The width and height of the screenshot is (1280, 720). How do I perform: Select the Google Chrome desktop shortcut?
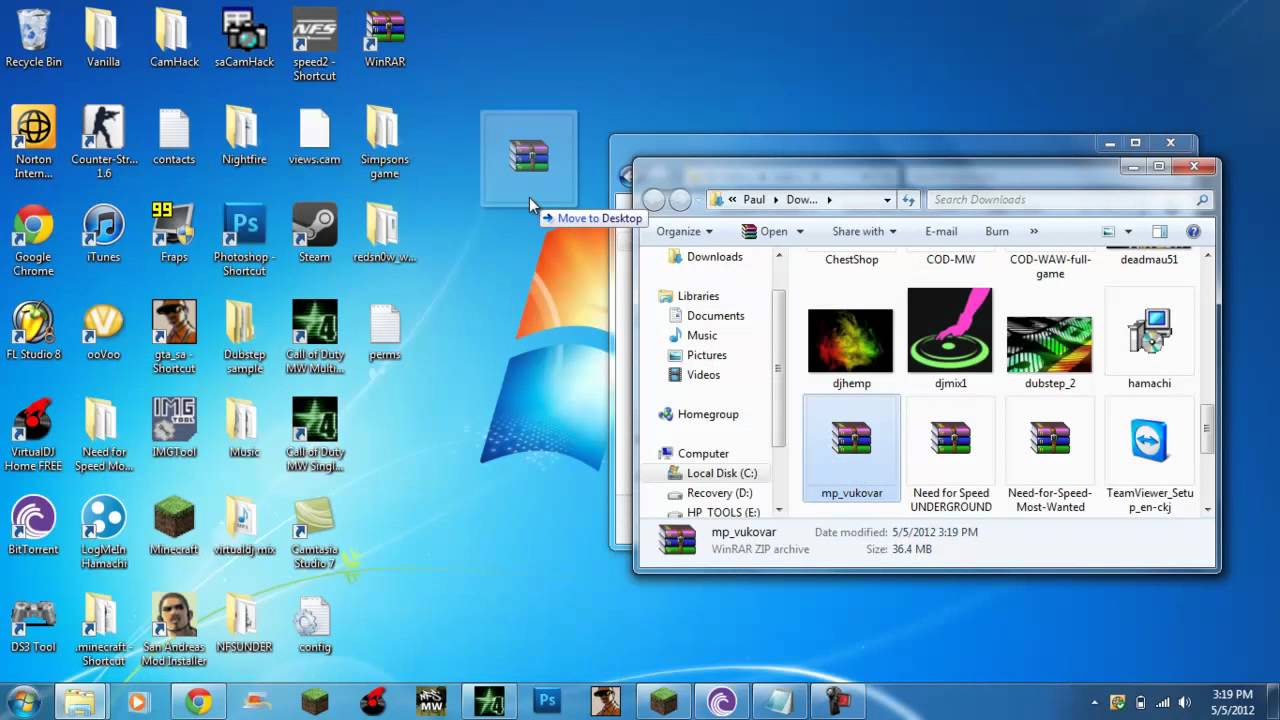tap(33, 240)
